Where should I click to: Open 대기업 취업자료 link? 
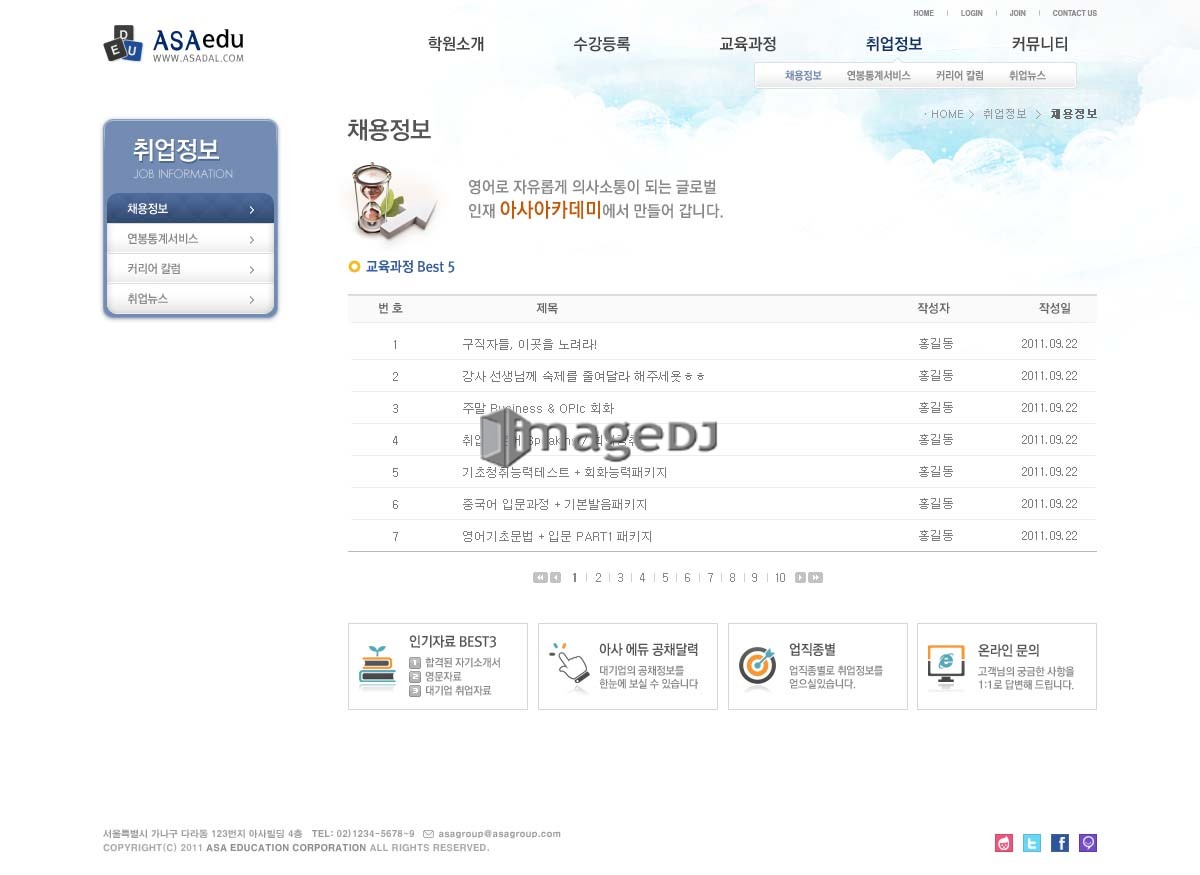(x=458, y=691)
